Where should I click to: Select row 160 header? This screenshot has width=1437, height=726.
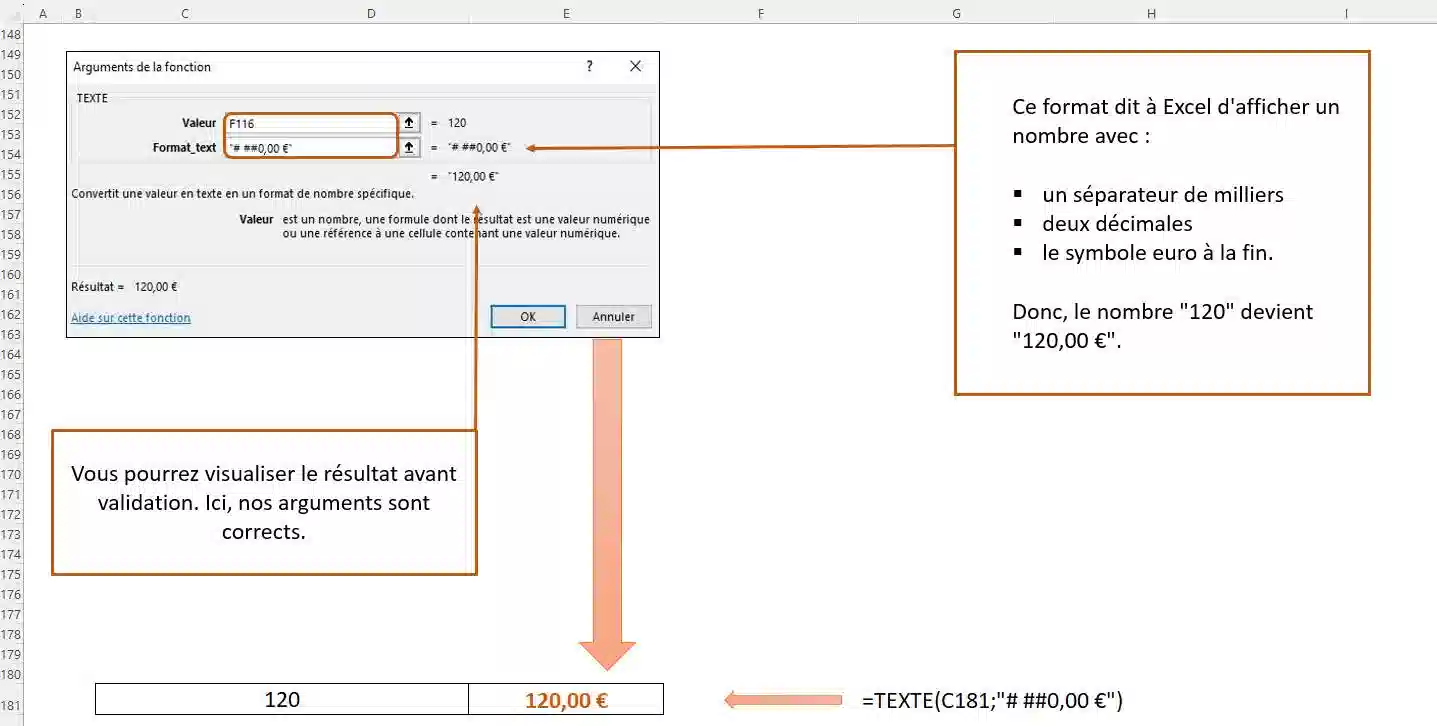click(11, 275)
